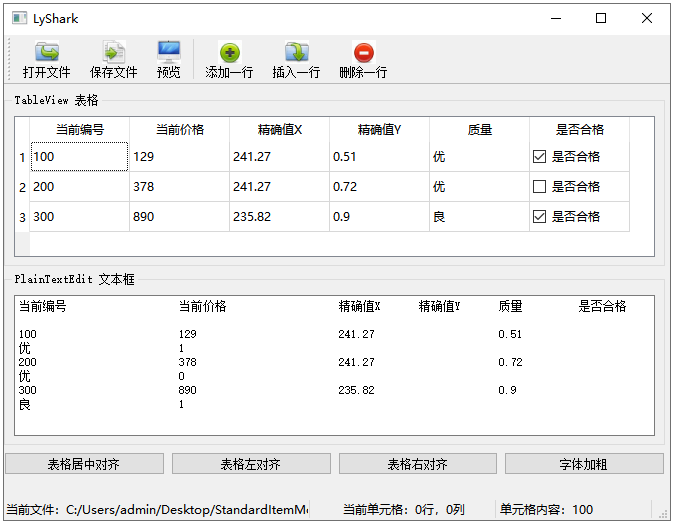Click 单元格内容: 100 status entry

click(x=546, y=510)
